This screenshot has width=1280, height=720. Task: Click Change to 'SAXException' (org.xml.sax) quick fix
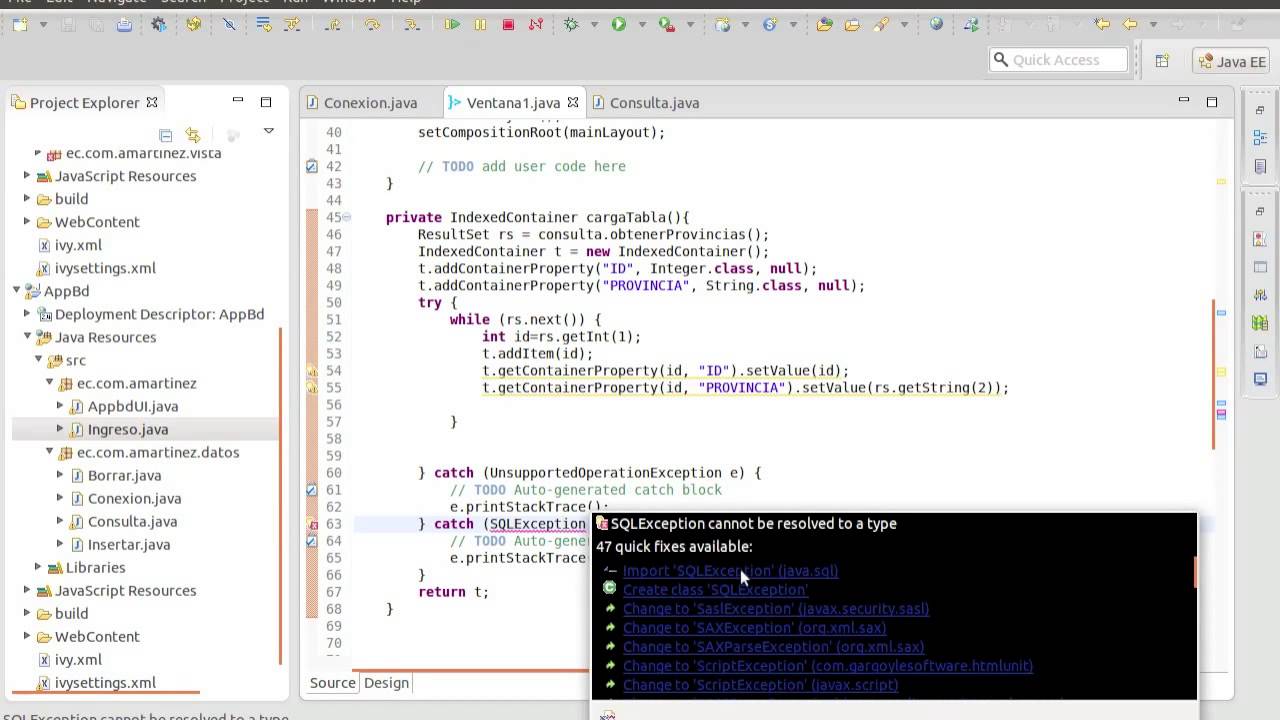pyautogui.click(x=754, y=628)
